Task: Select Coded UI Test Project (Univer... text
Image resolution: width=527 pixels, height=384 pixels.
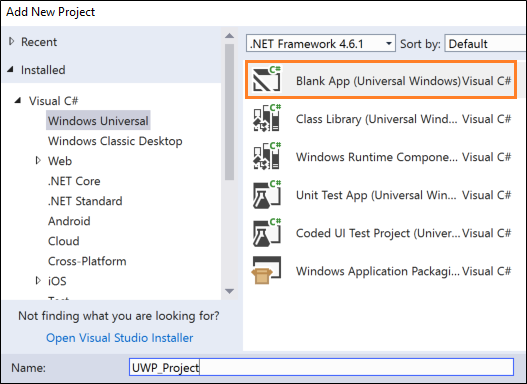Action: pos(378,233)
